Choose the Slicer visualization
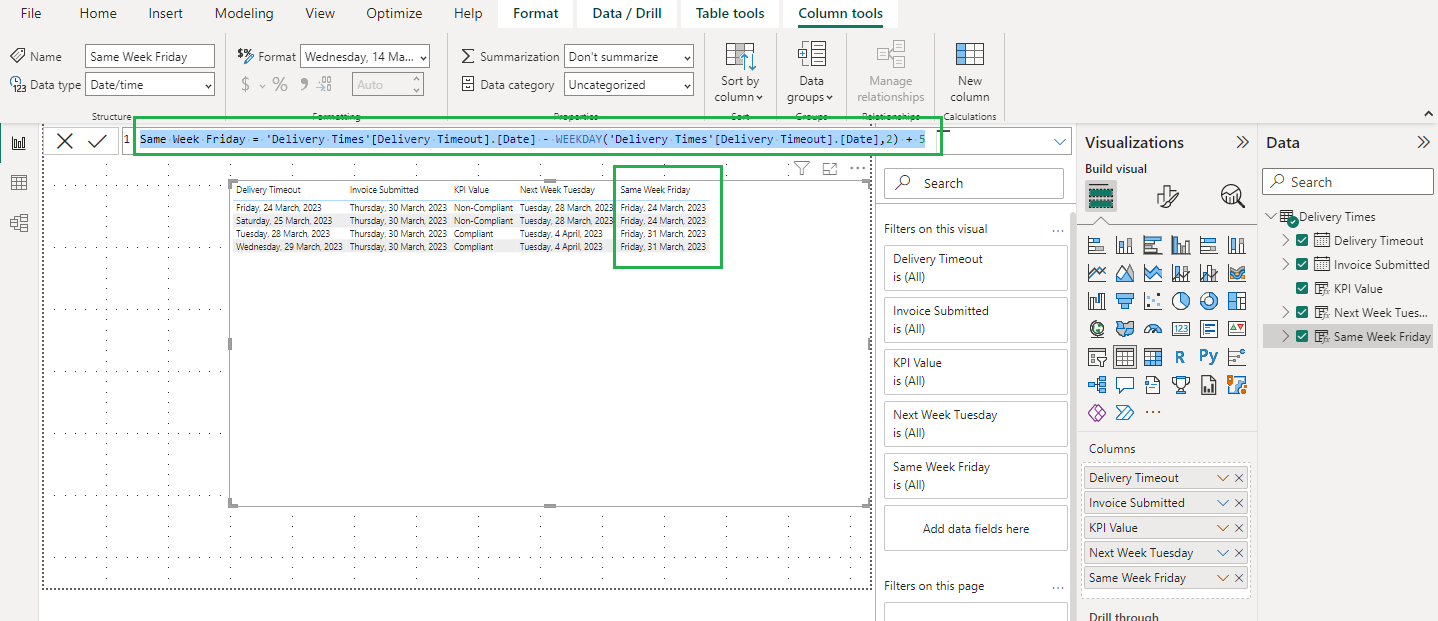Screen dimensions: 1438x621 1096,357
